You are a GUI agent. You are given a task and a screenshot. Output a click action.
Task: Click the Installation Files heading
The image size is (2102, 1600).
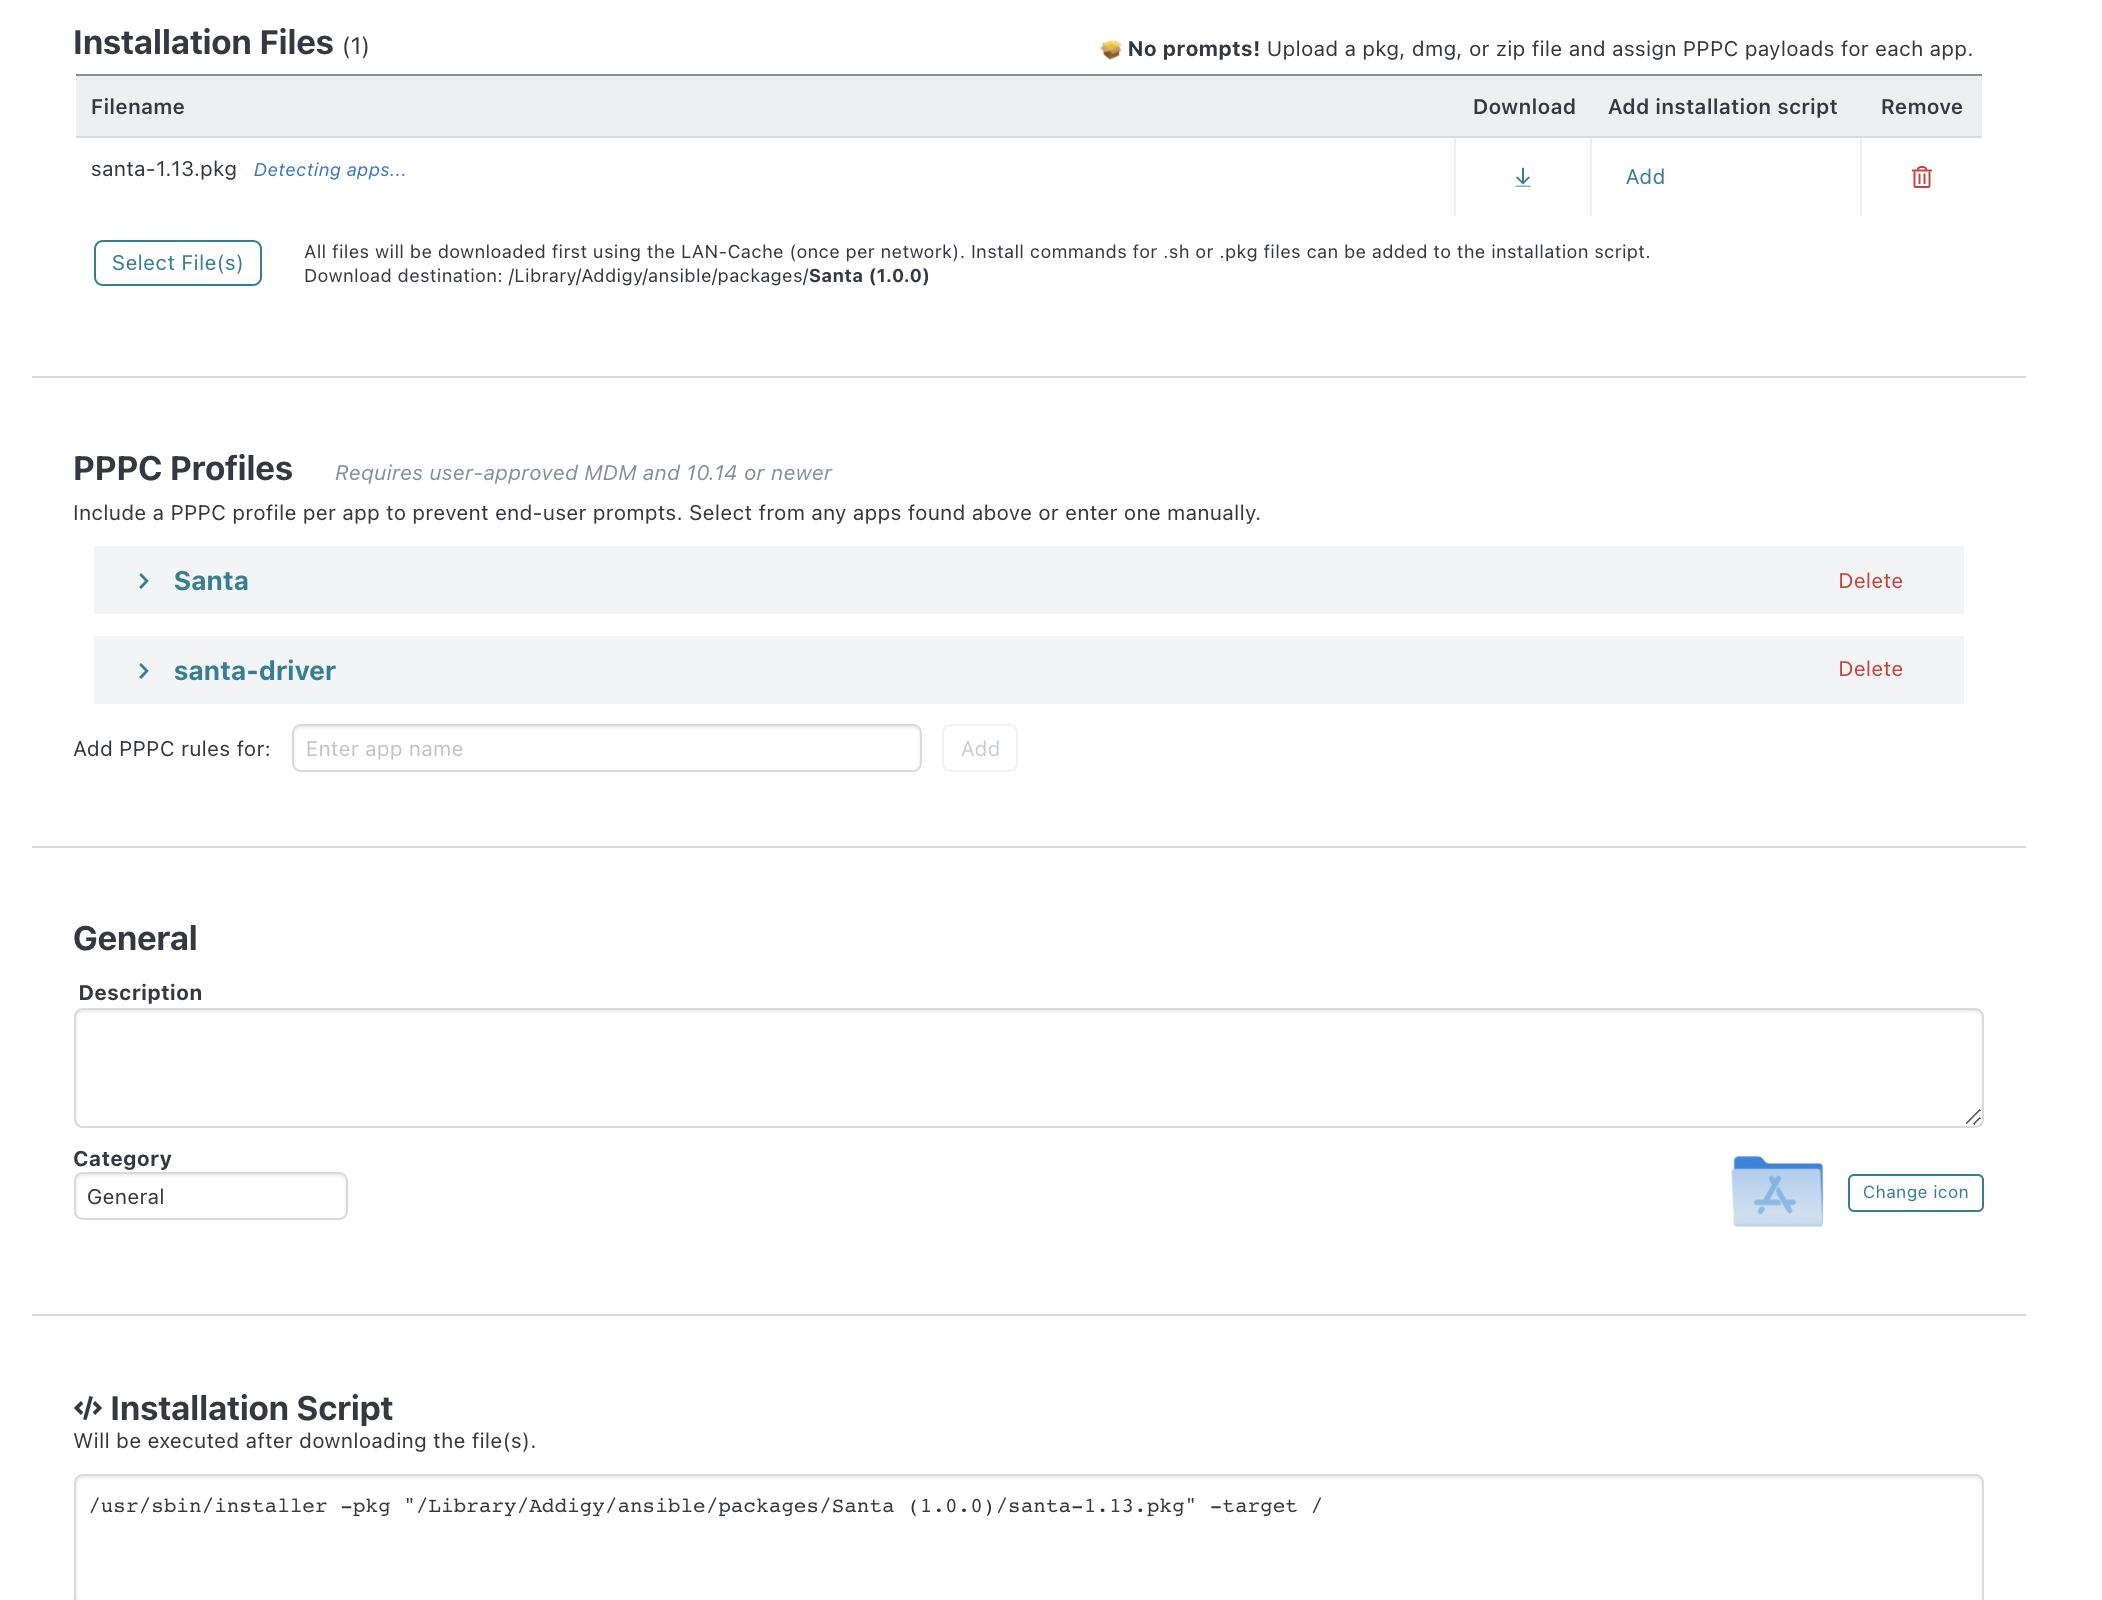(x=203, y=43)
